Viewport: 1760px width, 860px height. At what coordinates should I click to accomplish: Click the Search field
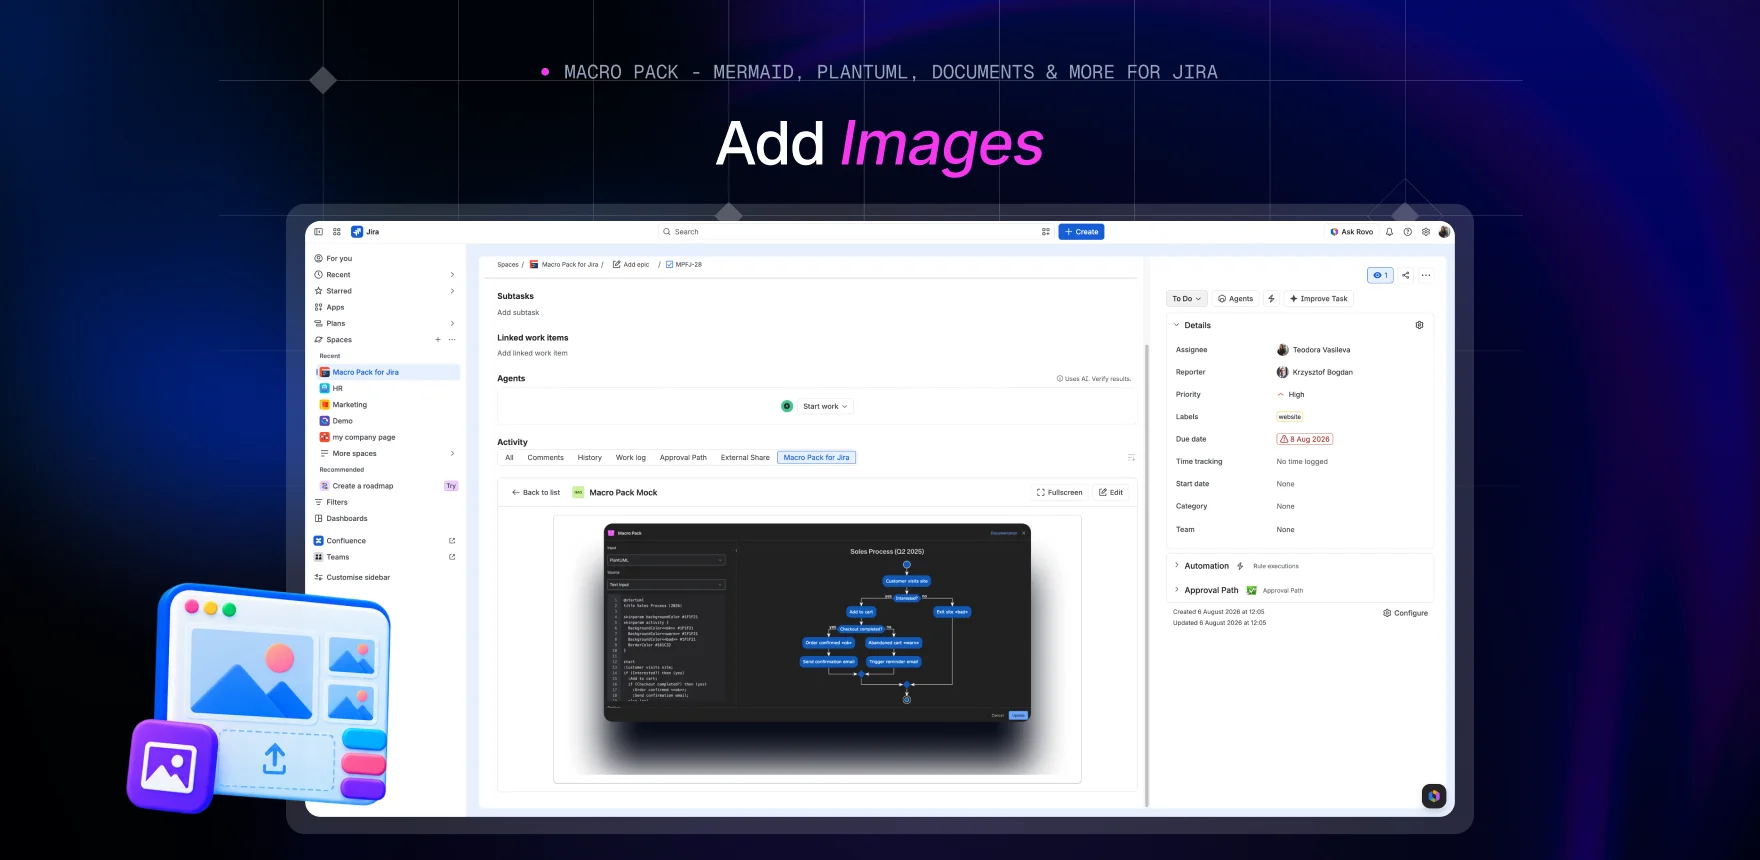[x=848, y=232]
